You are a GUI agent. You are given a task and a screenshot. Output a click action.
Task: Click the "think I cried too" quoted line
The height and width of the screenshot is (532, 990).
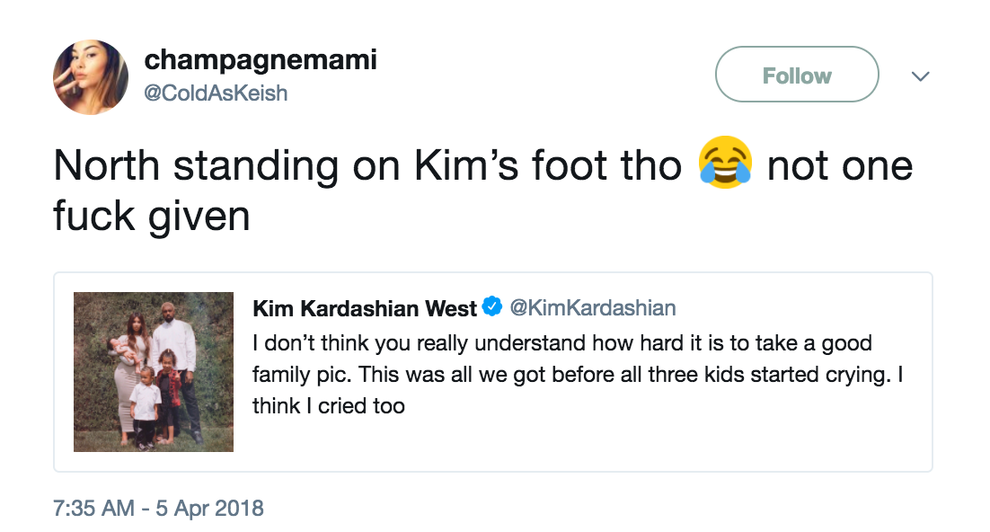click(x=328, y=407)
